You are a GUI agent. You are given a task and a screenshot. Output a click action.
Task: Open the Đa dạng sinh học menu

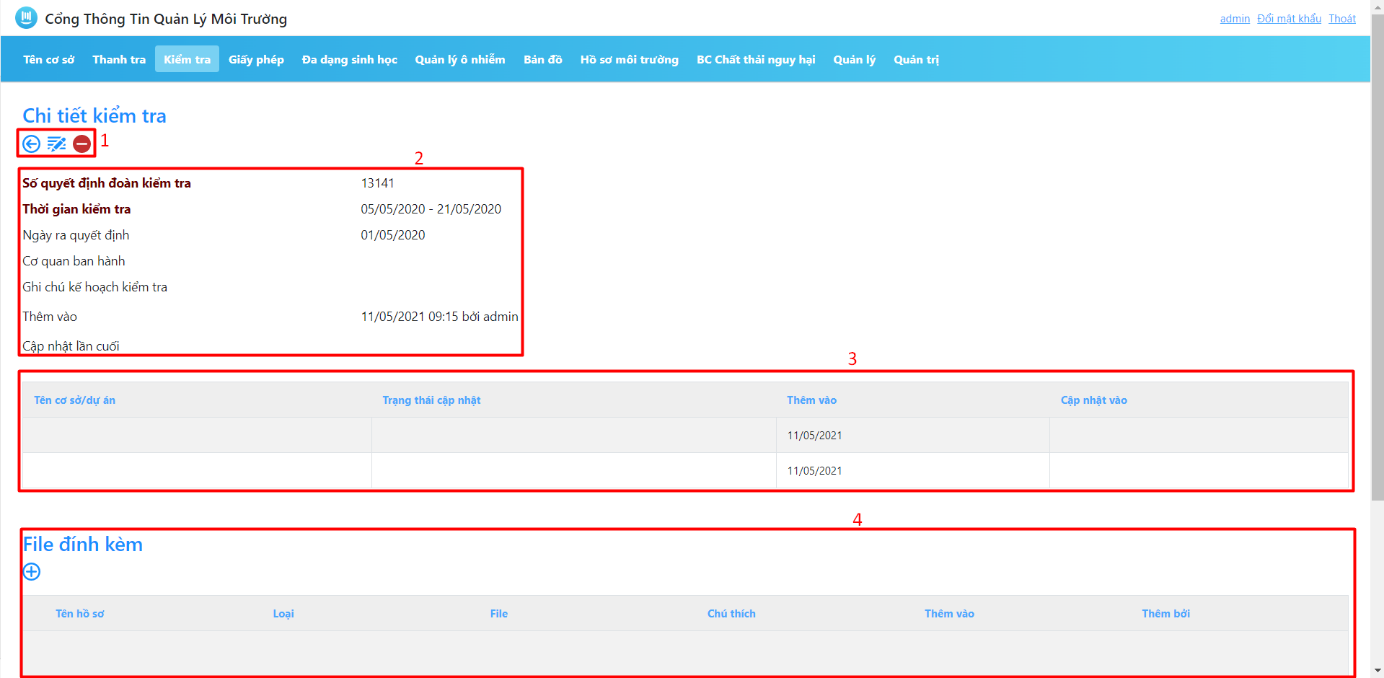[350, 60]
